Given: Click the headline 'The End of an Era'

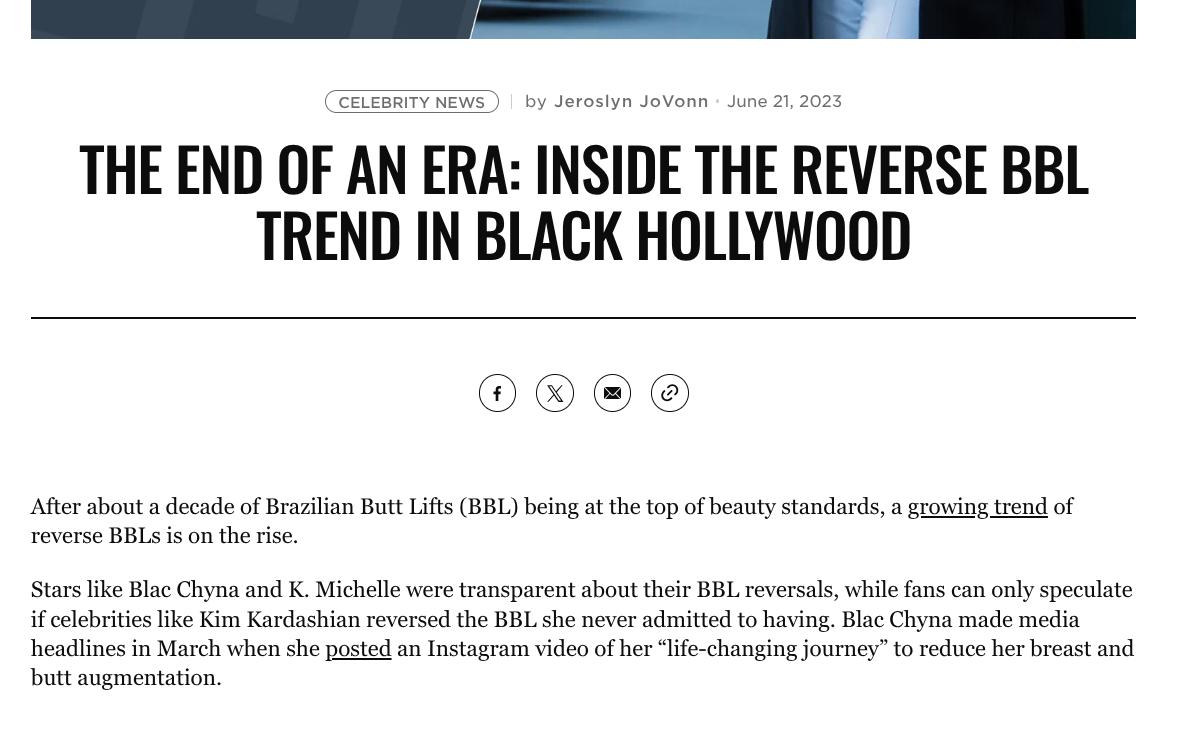Looking at the screenshot, I should tap(583, 201).
